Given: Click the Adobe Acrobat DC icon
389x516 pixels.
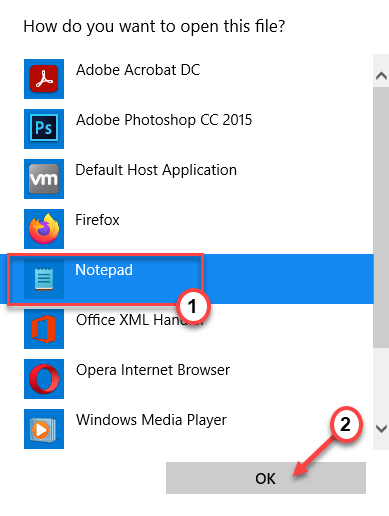Looking at the screenshot, I should [x=44, y=79].
